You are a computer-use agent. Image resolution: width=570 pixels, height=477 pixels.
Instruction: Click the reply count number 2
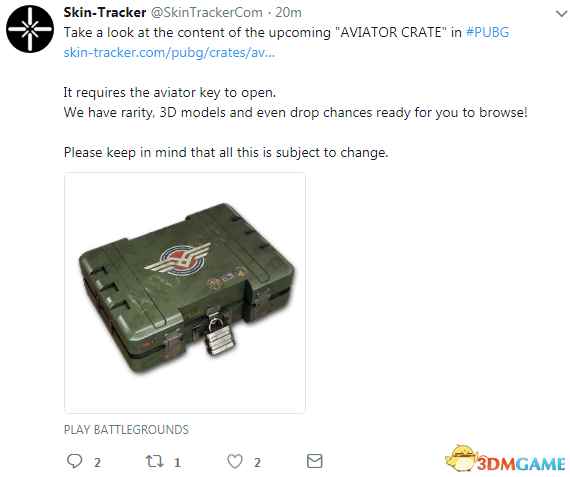click(97, 462)
